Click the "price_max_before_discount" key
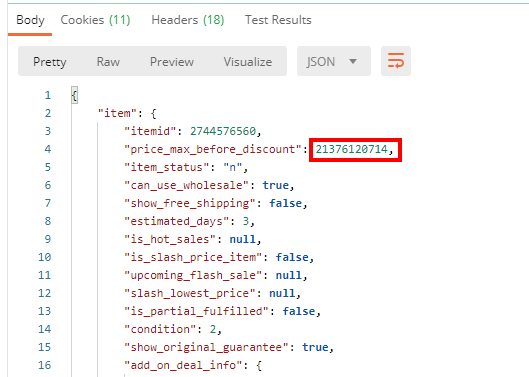The image size is (529, 377). click(x=213, y=149)
